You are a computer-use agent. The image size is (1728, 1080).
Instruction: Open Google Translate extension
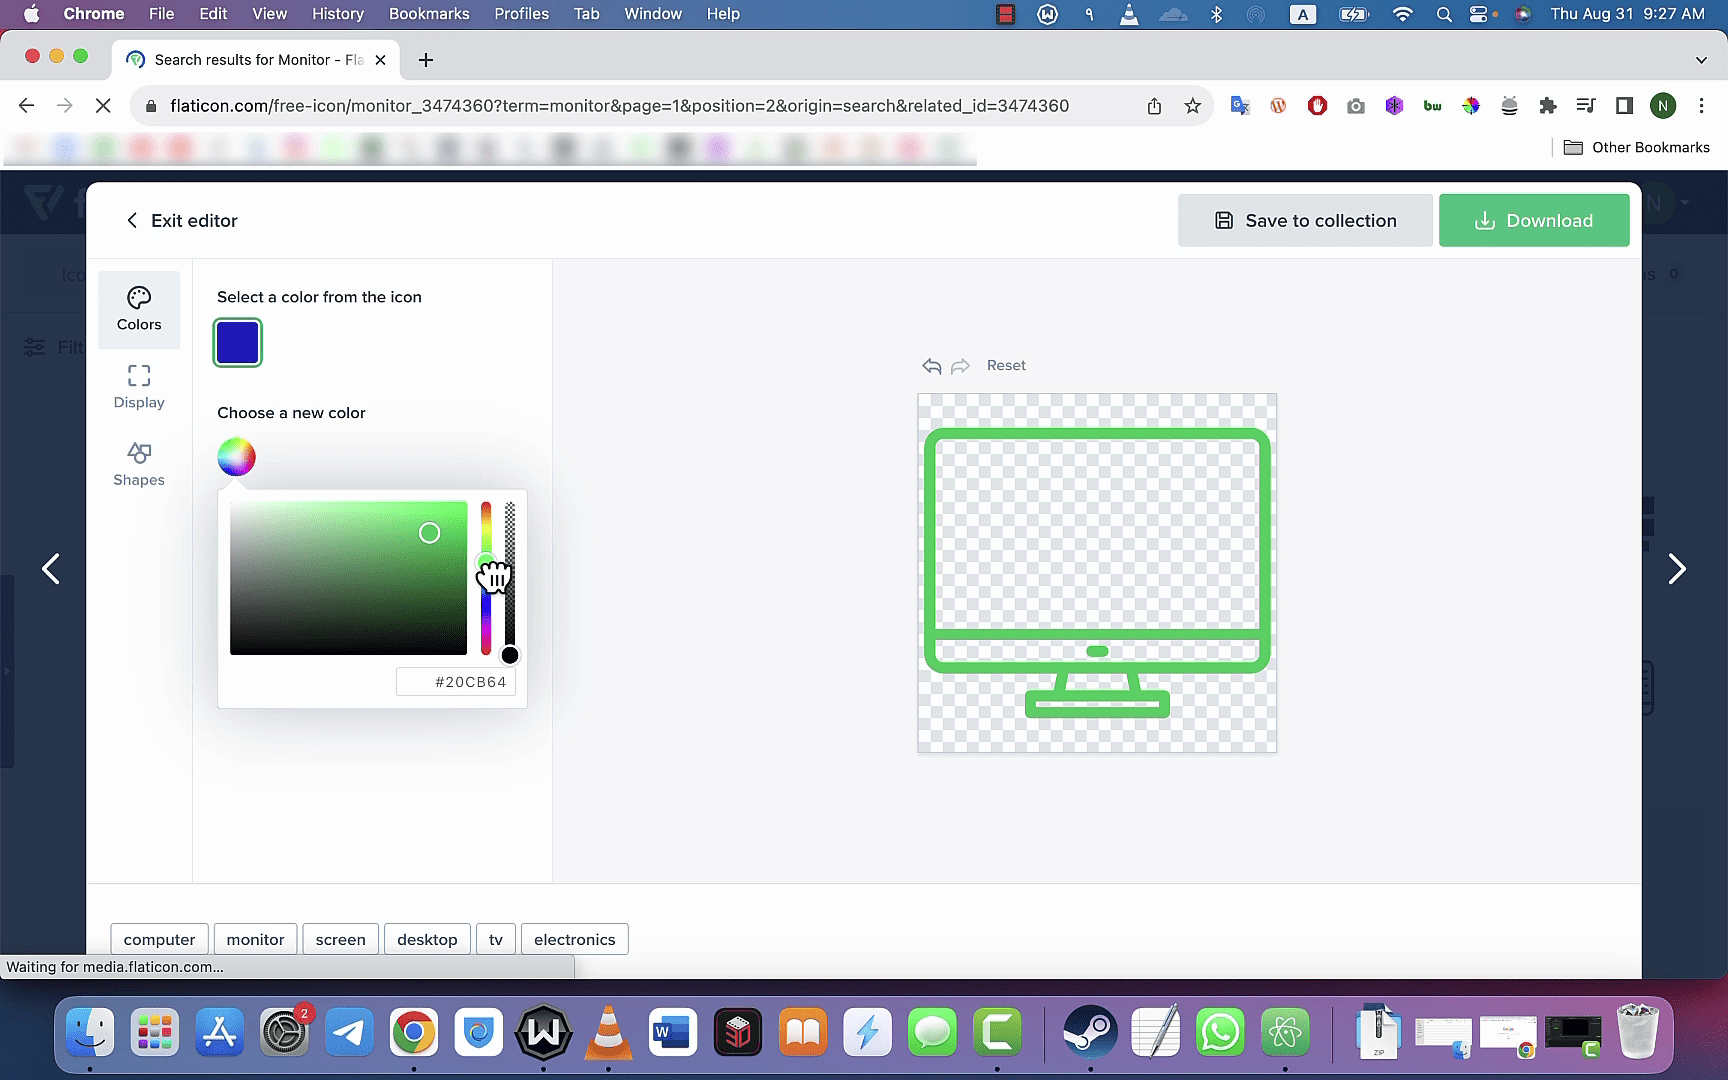[x=1240, y=105]
